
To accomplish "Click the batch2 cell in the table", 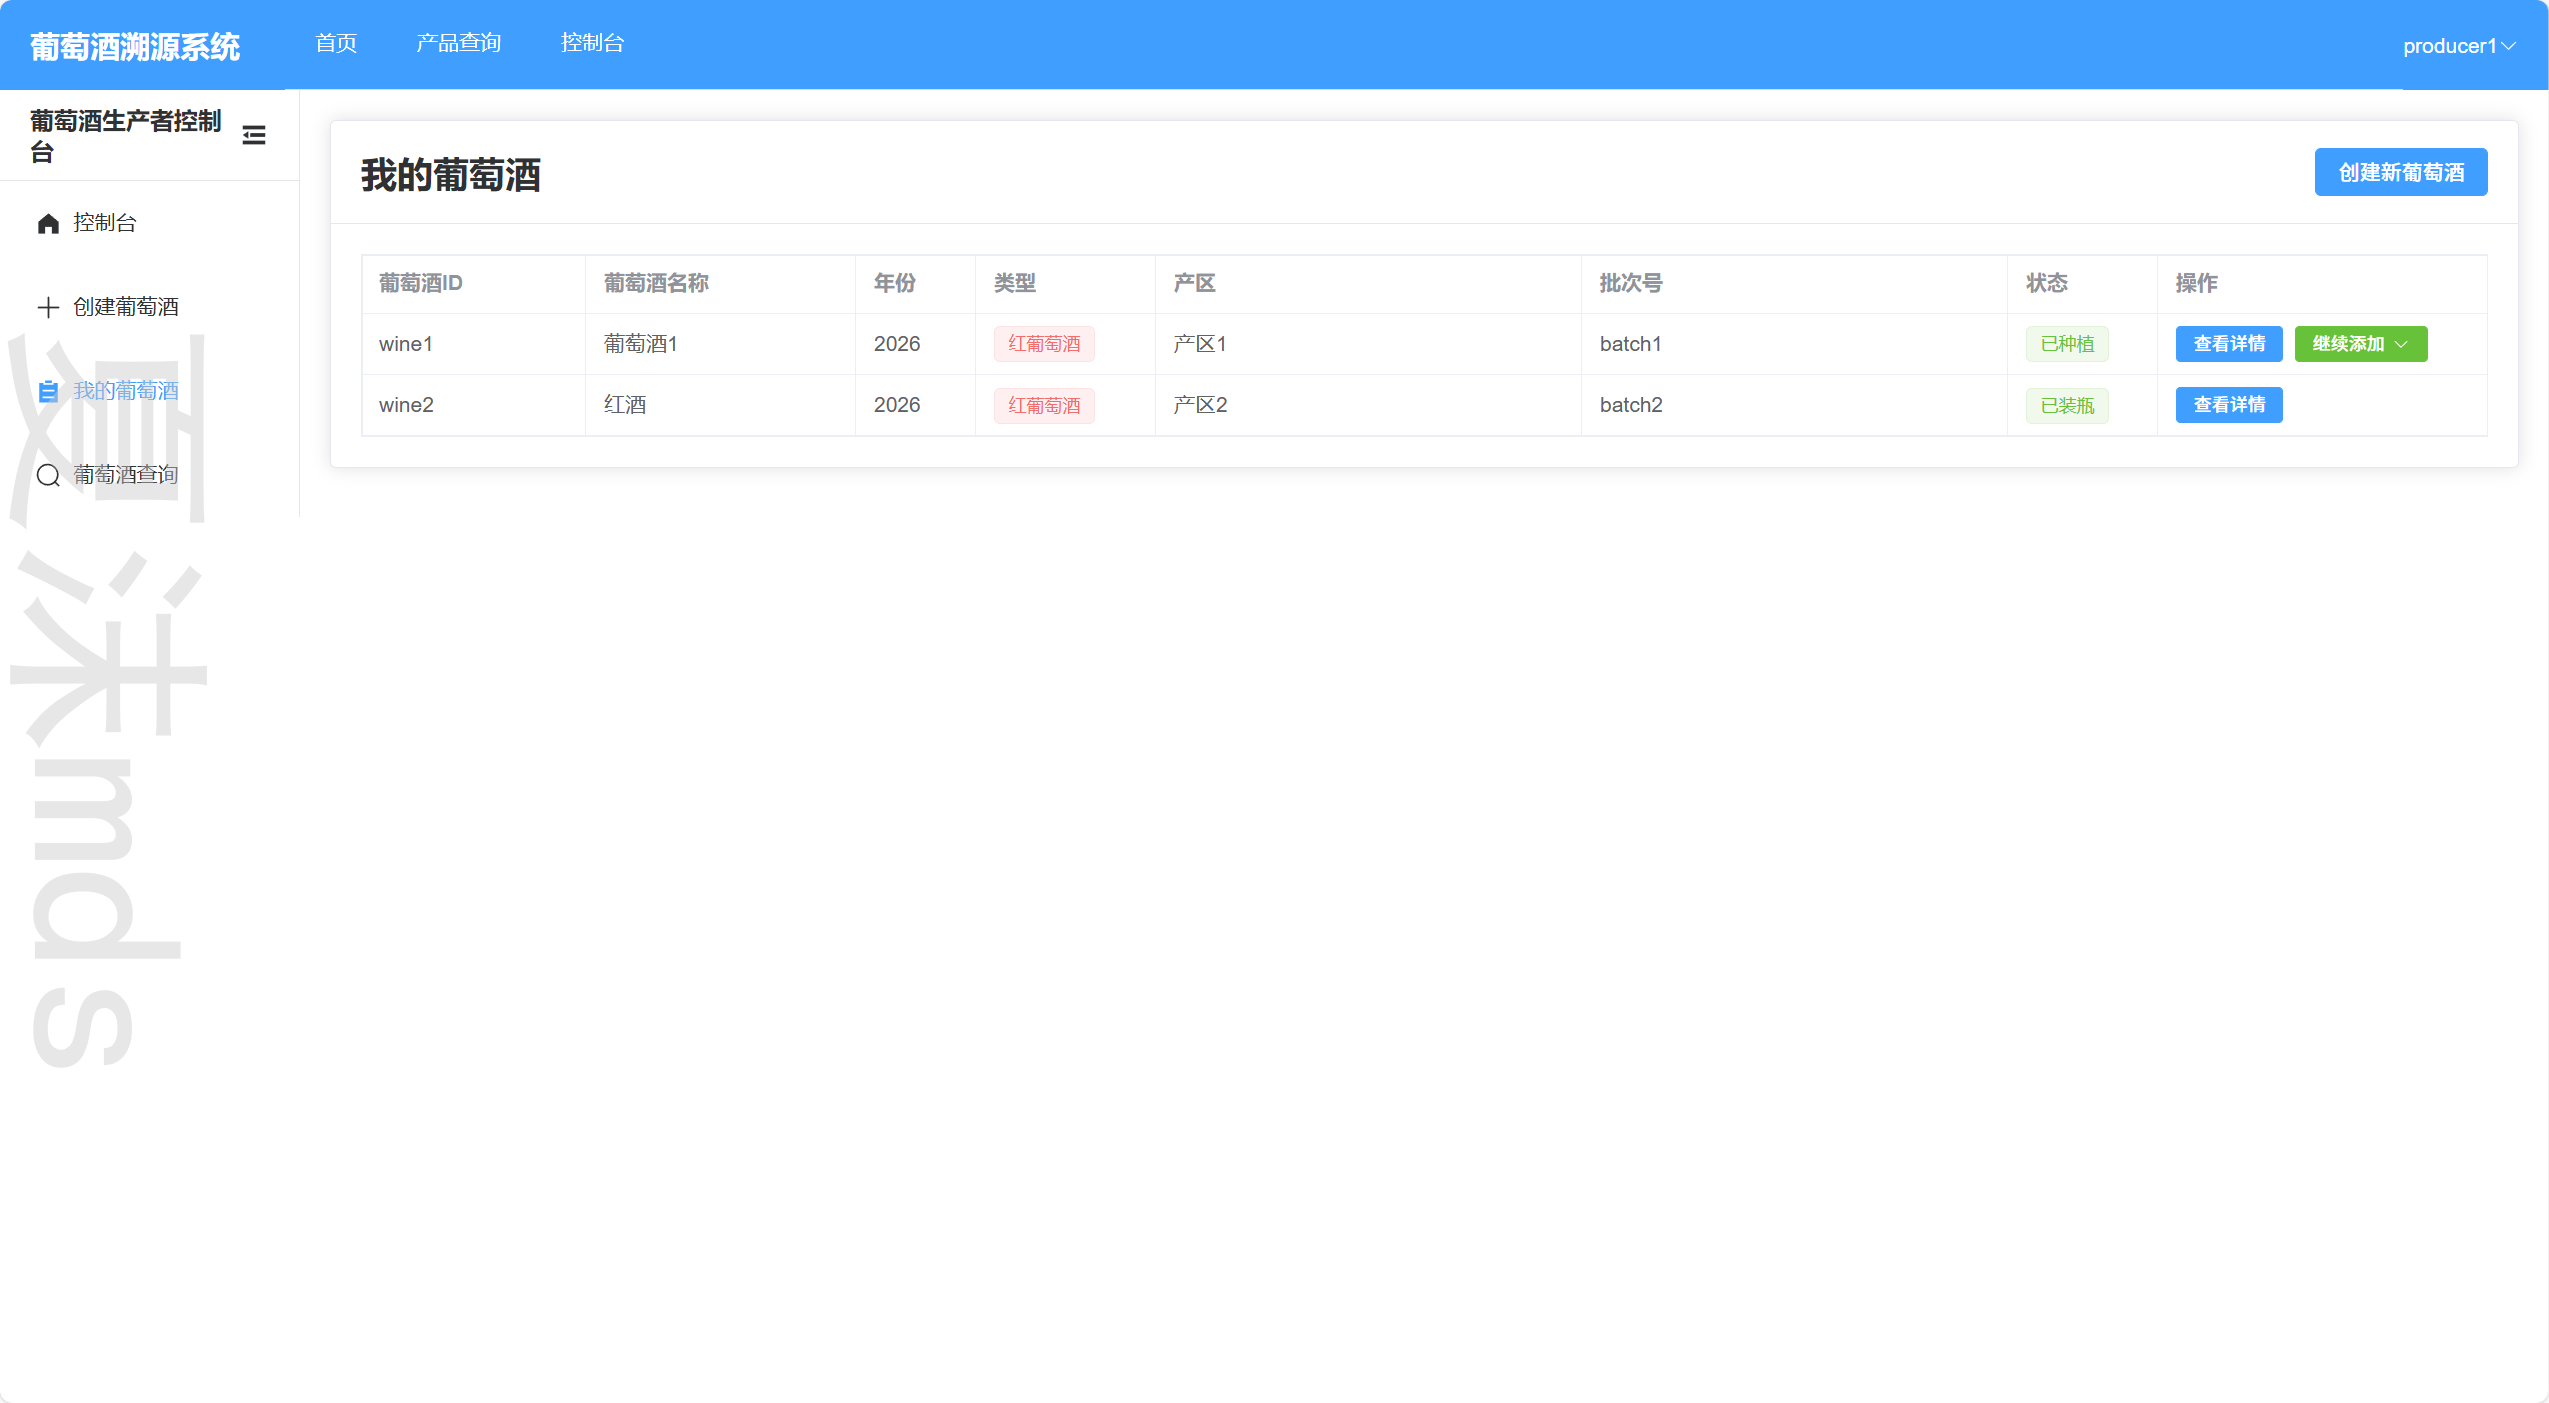I will click(1630, 405).
